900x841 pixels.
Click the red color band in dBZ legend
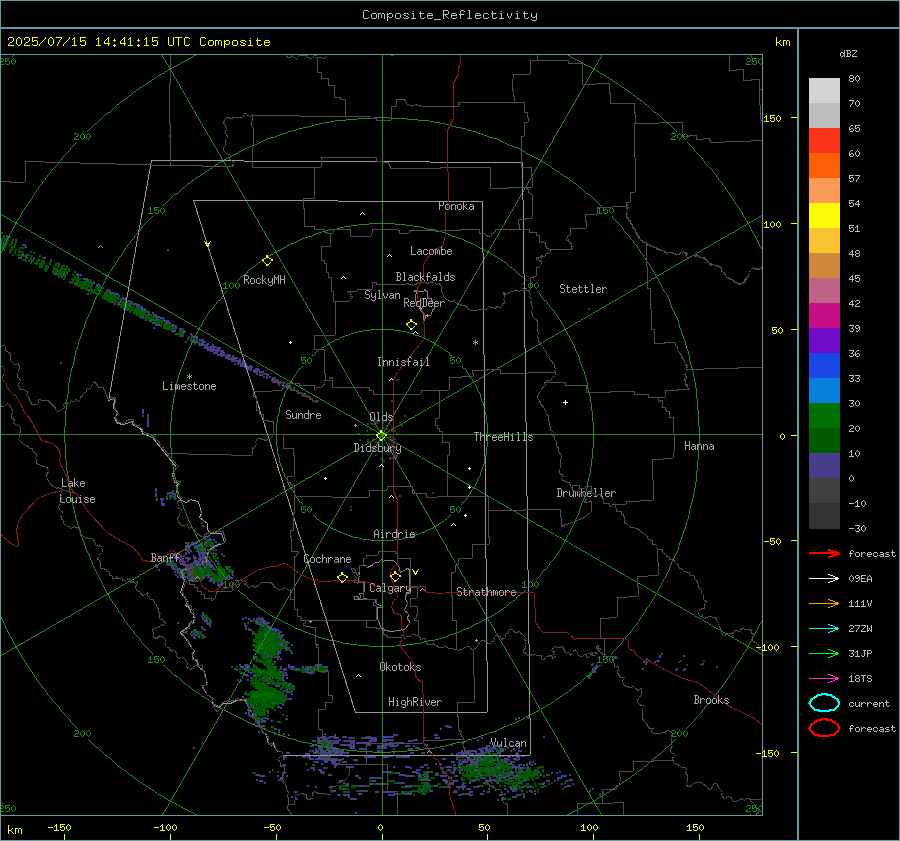824,140
